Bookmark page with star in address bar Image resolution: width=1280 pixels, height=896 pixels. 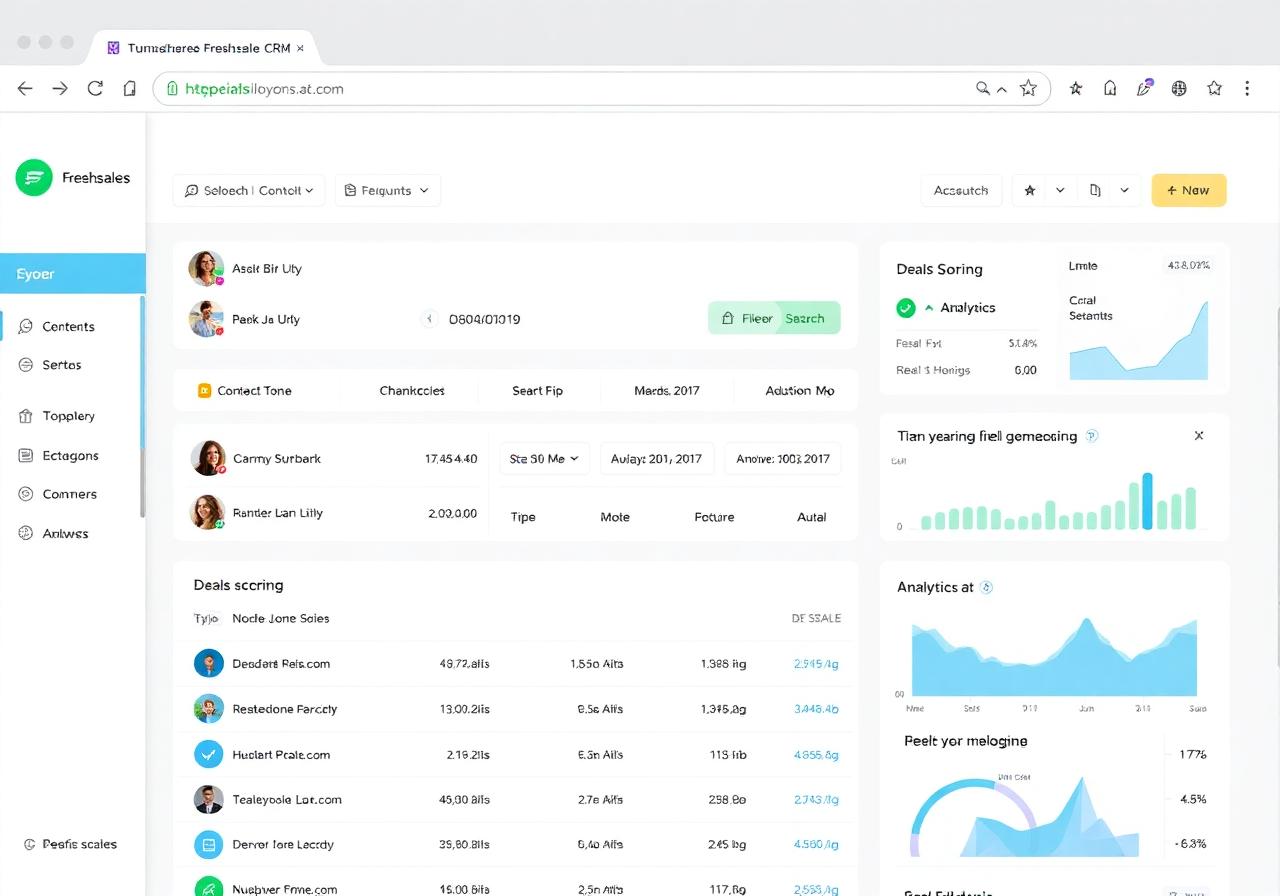click(1028, 88)
